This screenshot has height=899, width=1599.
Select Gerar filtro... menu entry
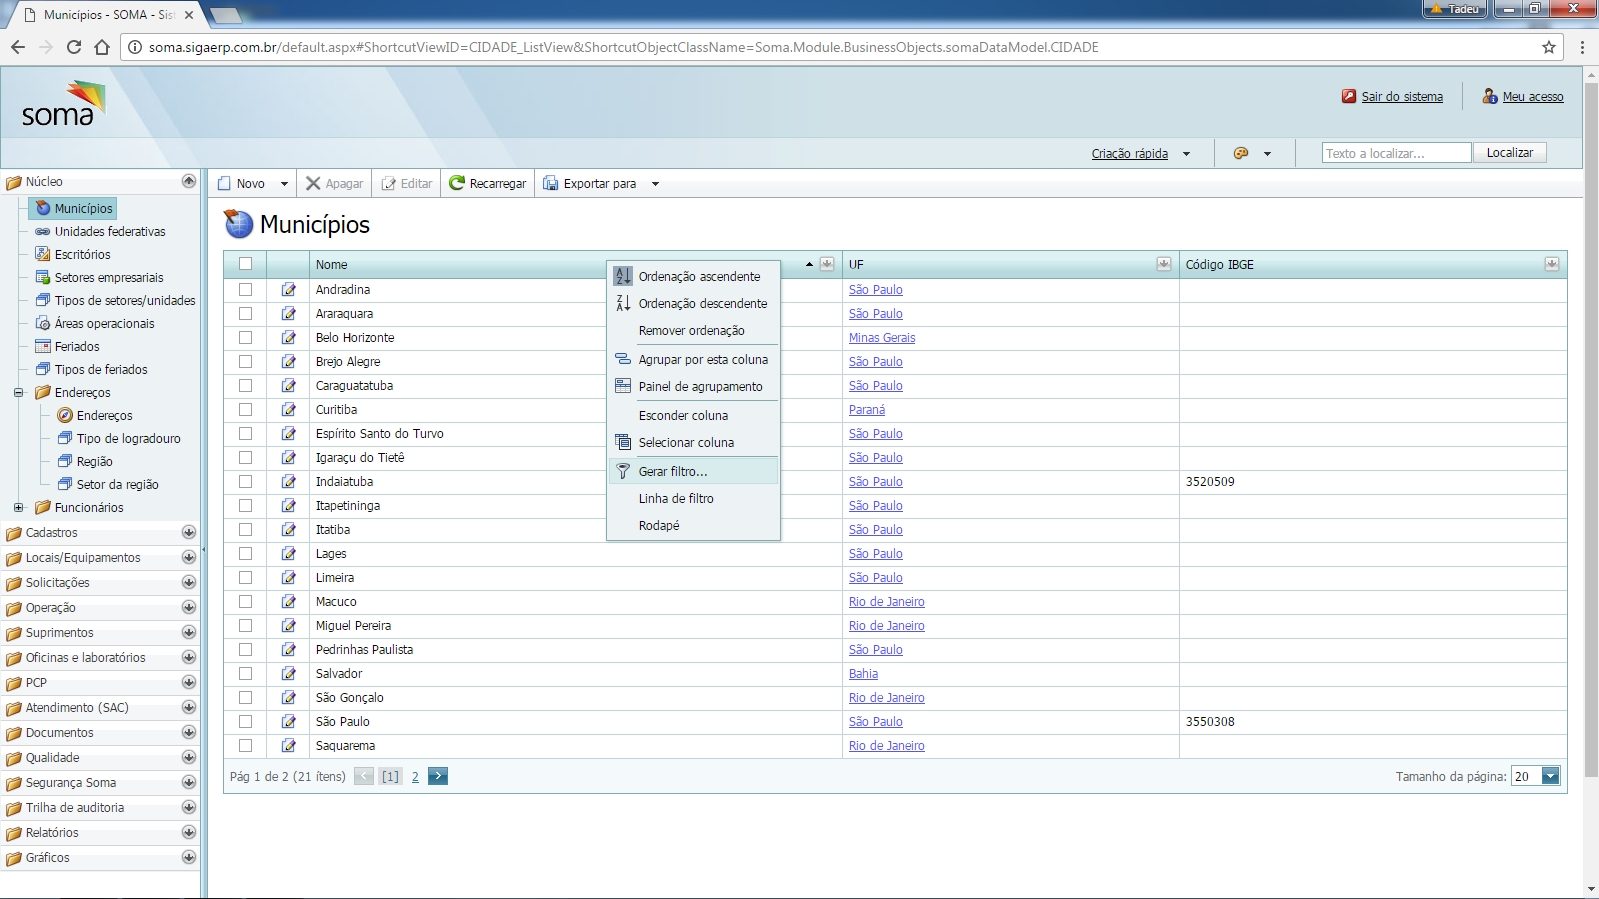(694, 471)
